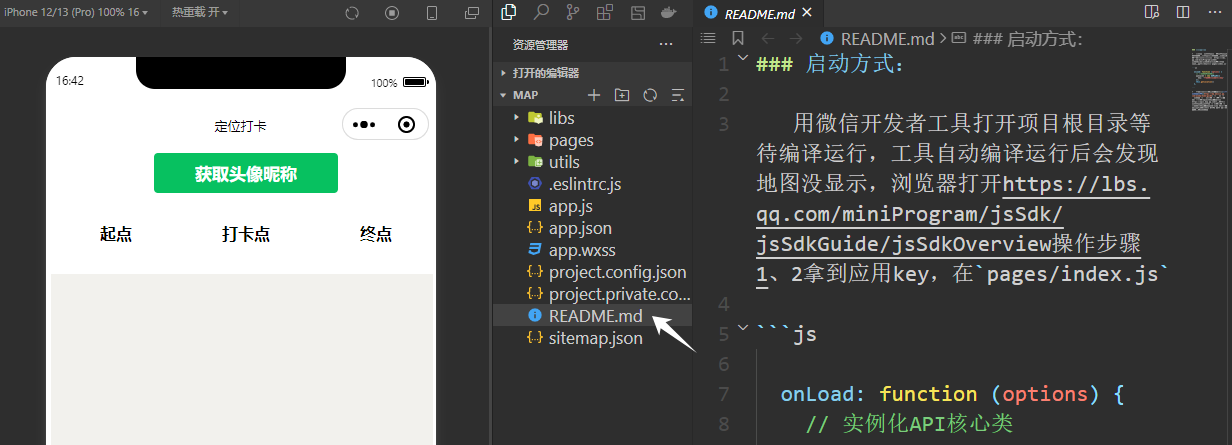Refresh the MAP file explorer
This screenshot has width=1232, height=445.
(650, 95)
